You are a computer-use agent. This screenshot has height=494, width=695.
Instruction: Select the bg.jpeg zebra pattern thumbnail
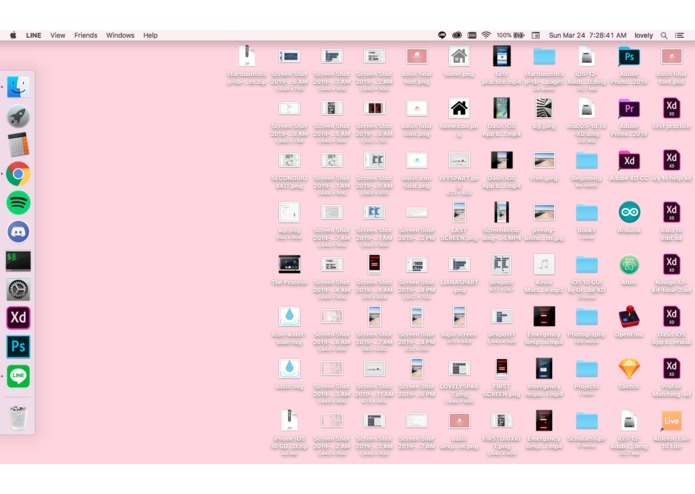pyautogui.click(x=544, y=108)
